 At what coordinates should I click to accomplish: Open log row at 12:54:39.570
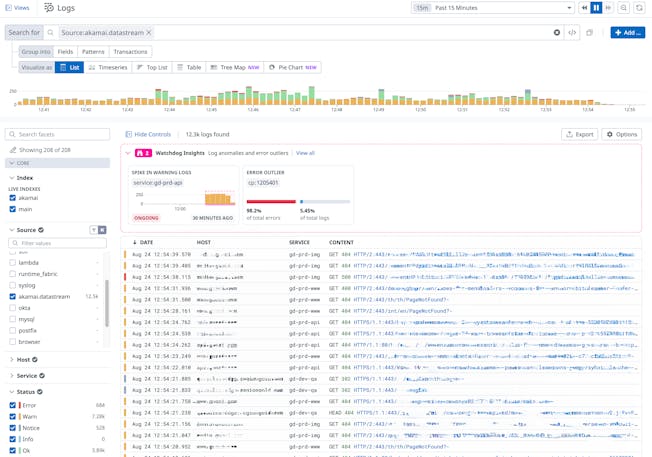(x=382, y=254)
